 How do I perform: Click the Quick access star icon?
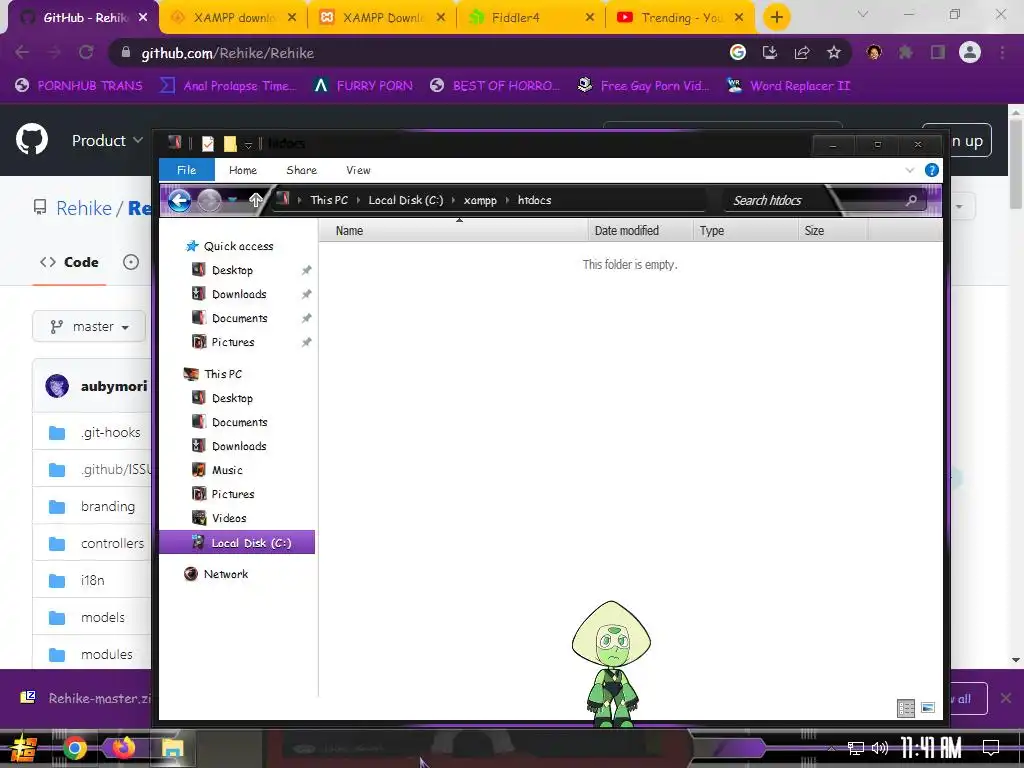tap(191, 246)
